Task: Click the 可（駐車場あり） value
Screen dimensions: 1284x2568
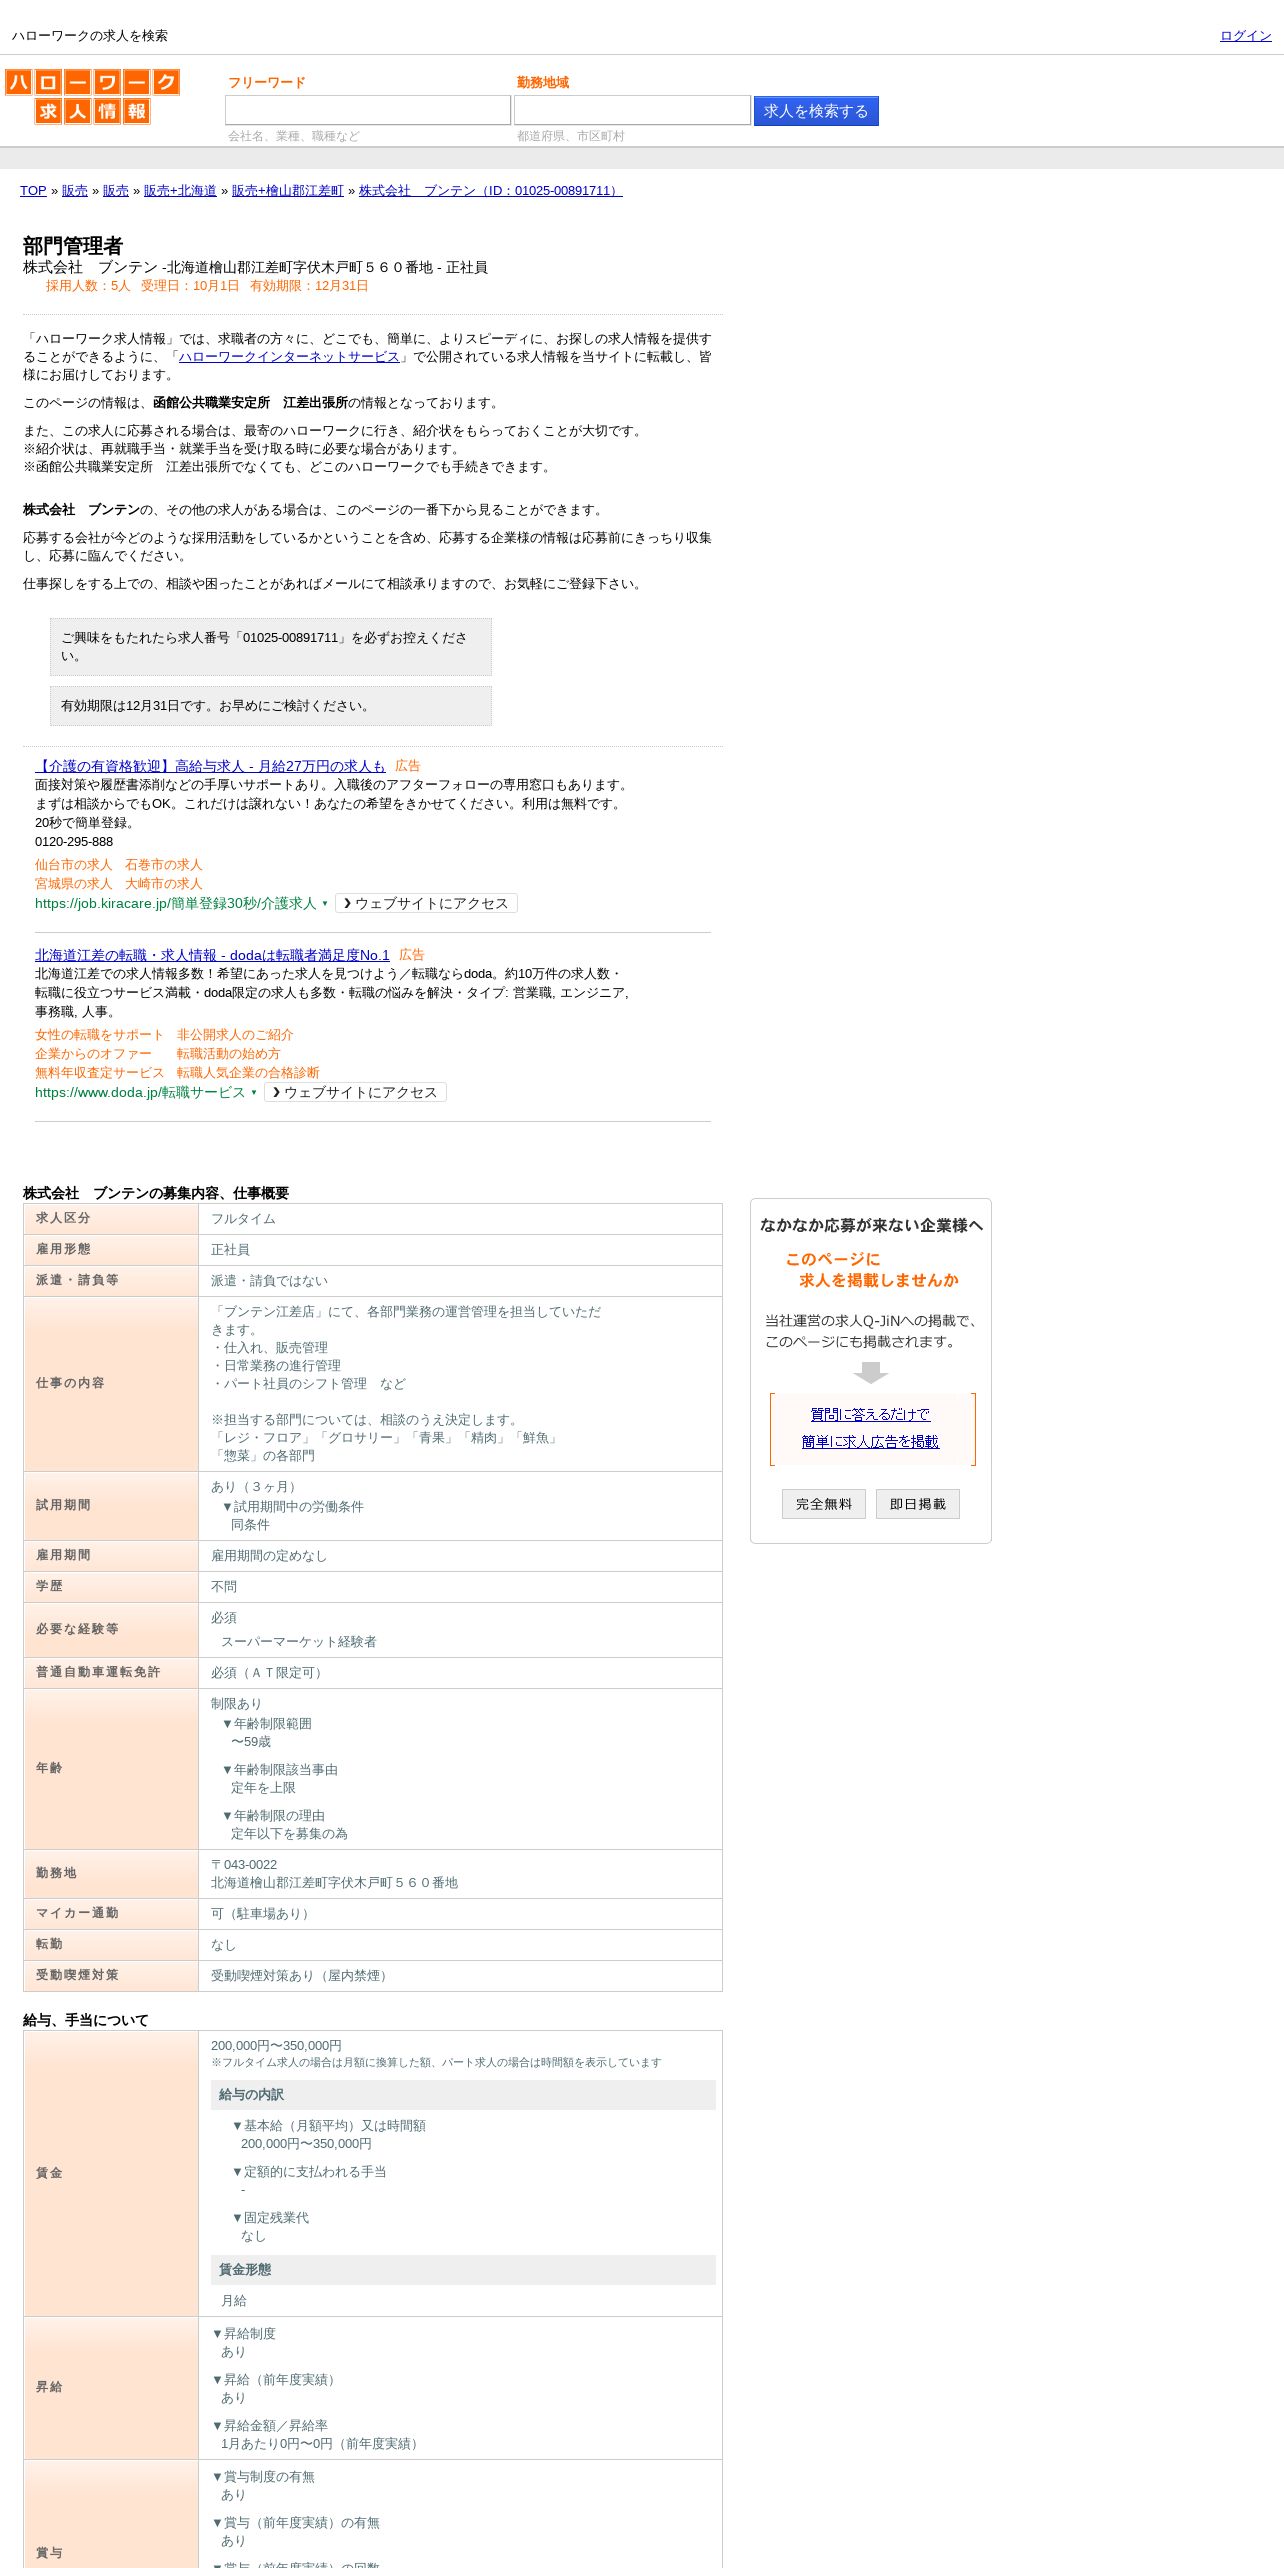Action: click(262, 1914)
